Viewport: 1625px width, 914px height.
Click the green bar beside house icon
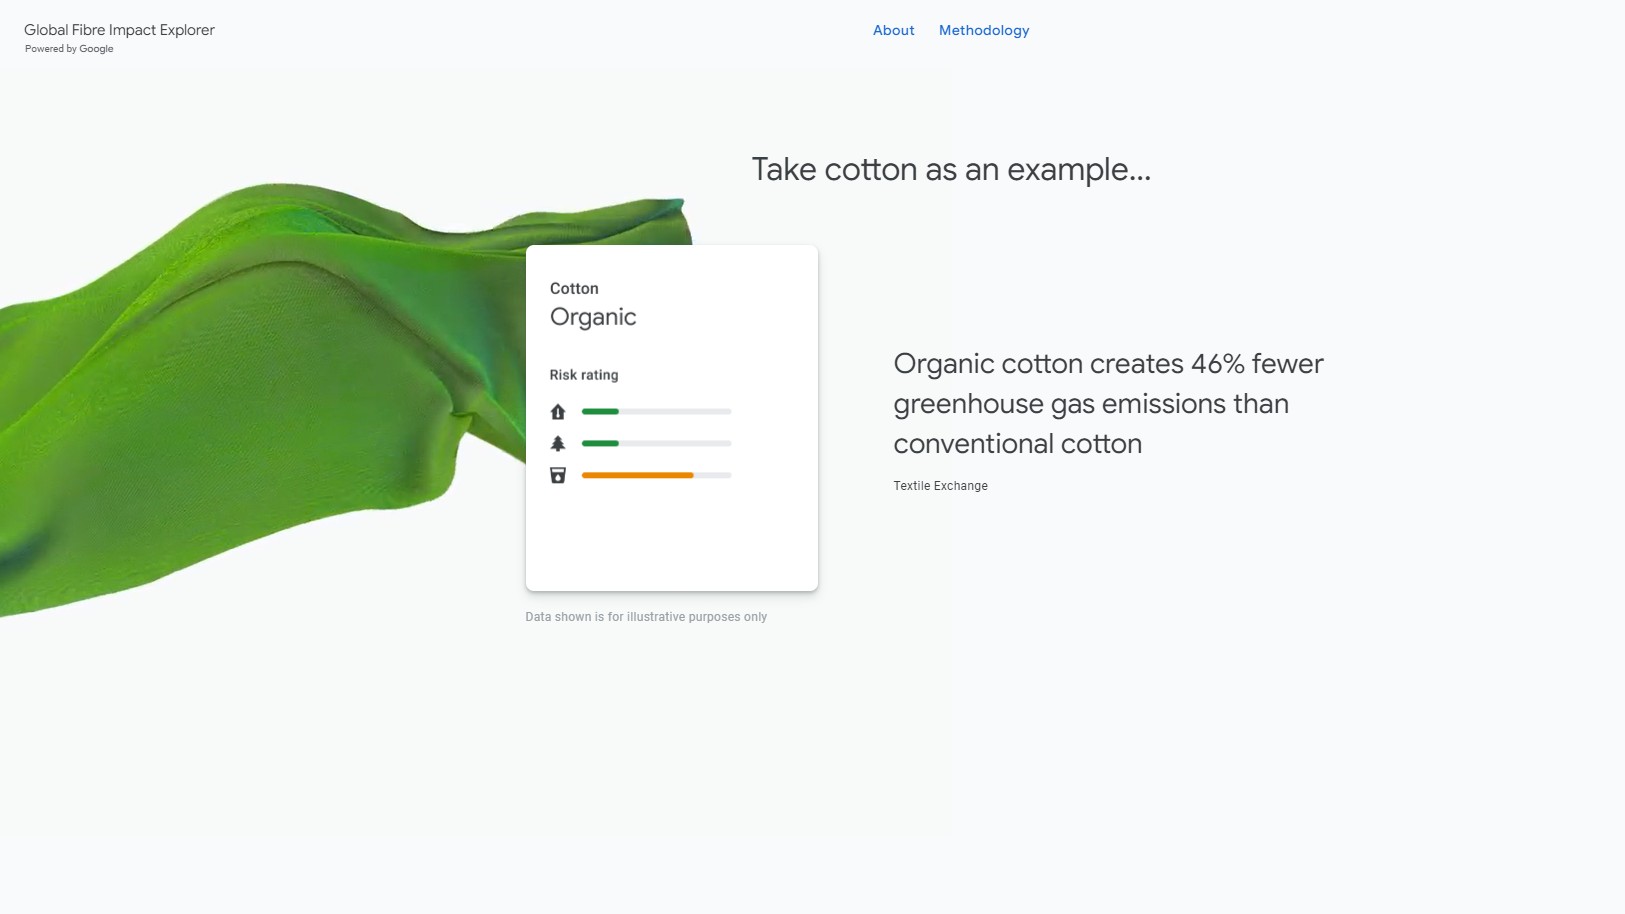tap(600, 412)
